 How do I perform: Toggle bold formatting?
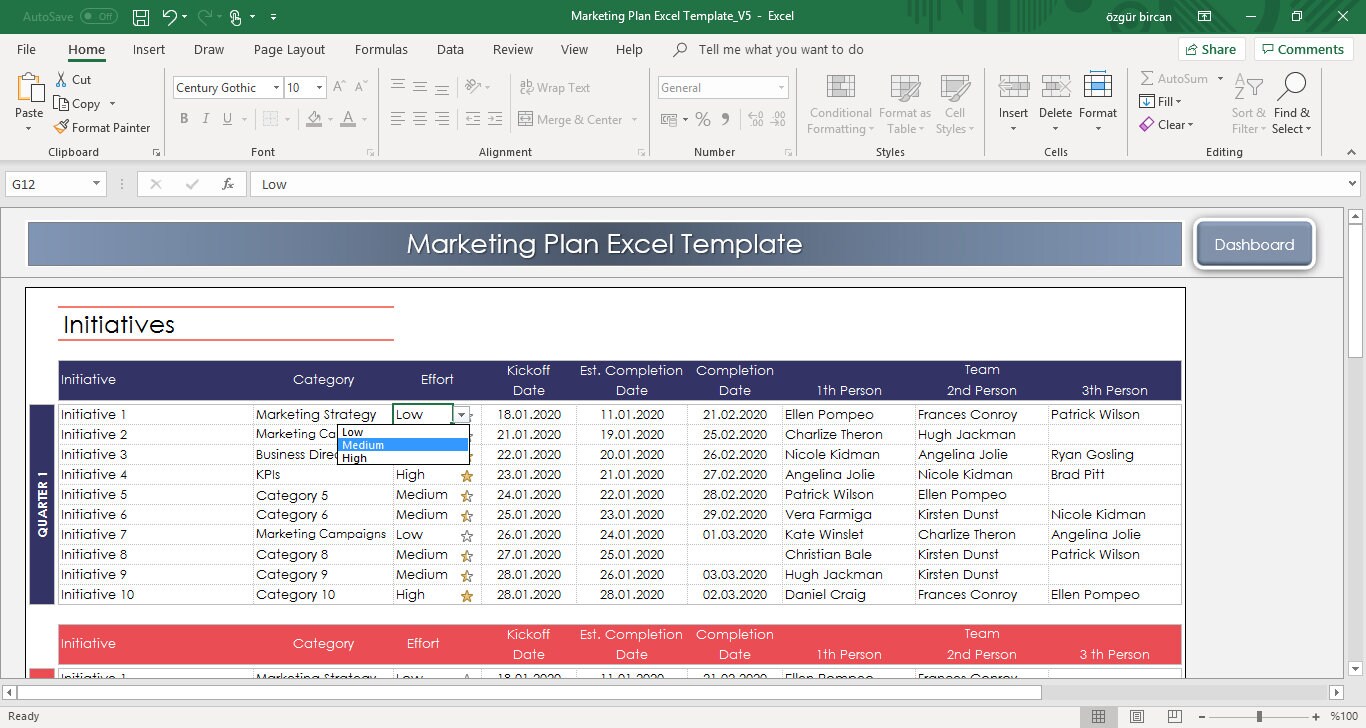click(x=184, y=118)
